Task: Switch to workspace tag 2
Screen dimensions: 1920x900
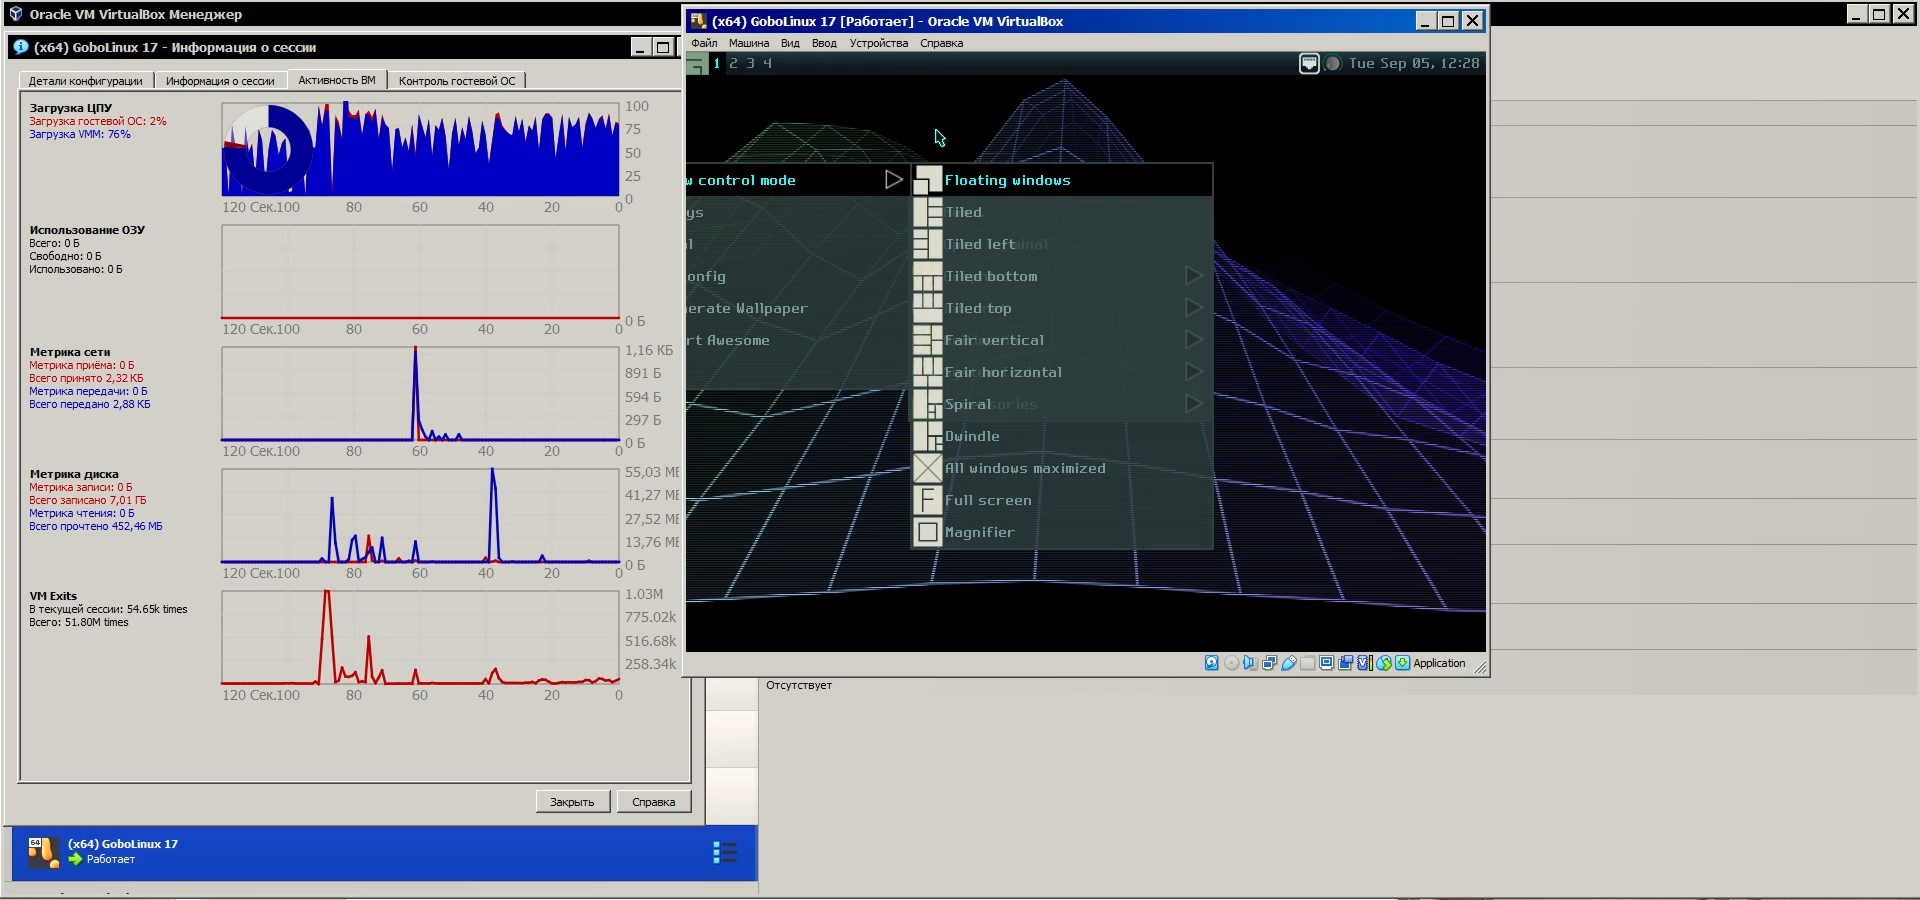Action: pos(733,64)
